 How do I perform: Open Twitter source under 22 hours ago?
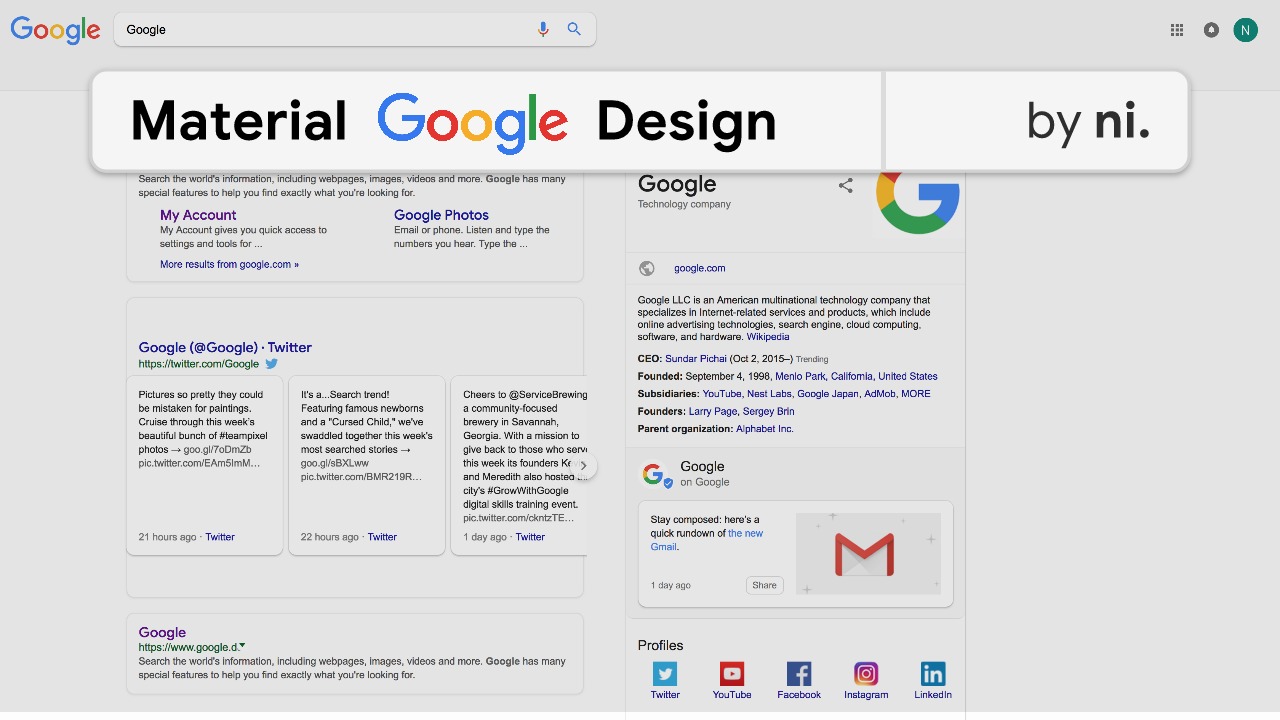pos(382,537)
